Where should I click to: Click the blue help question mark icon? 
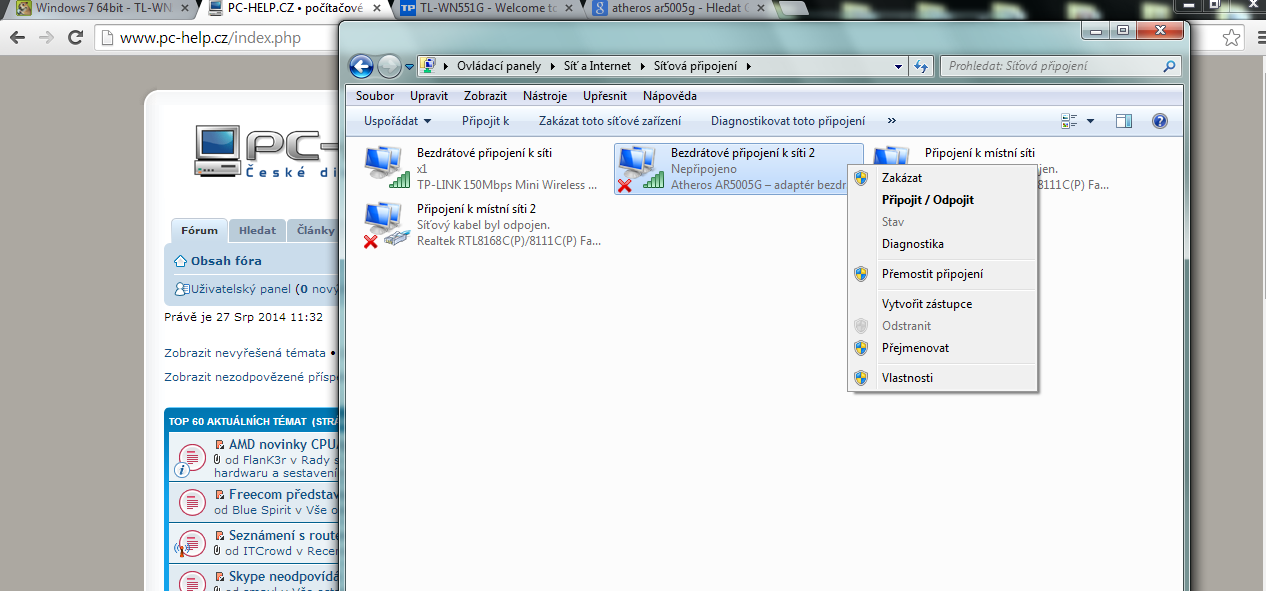pos(1160,121)
